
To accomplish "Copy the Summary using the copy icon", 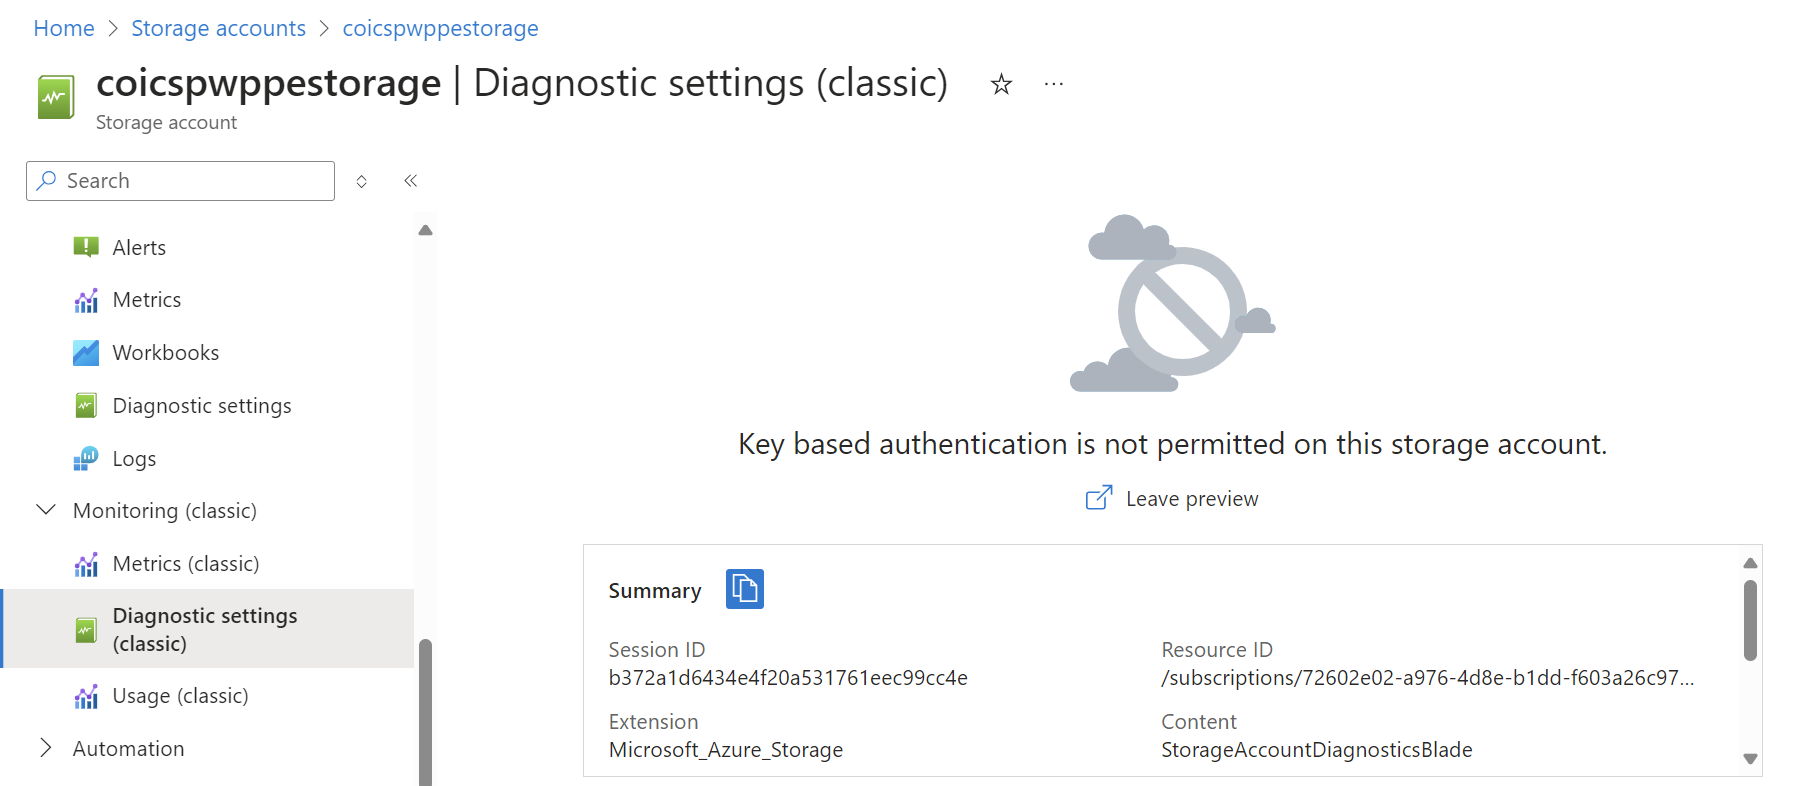I will click(744, 589).
